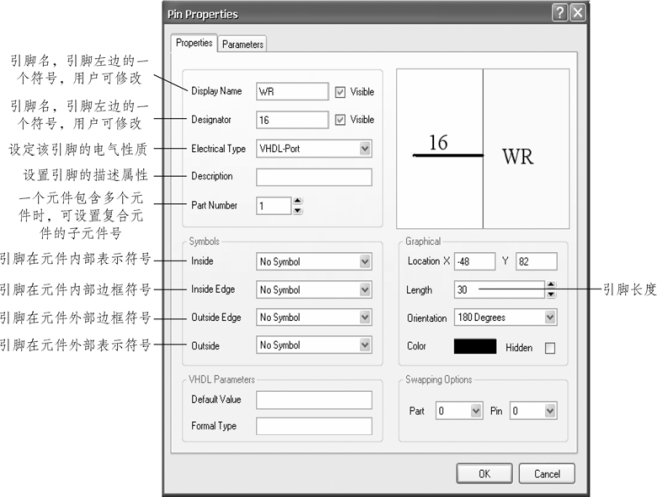
Task: Increase Part Number with up arrow
Action: click(297, 201)
